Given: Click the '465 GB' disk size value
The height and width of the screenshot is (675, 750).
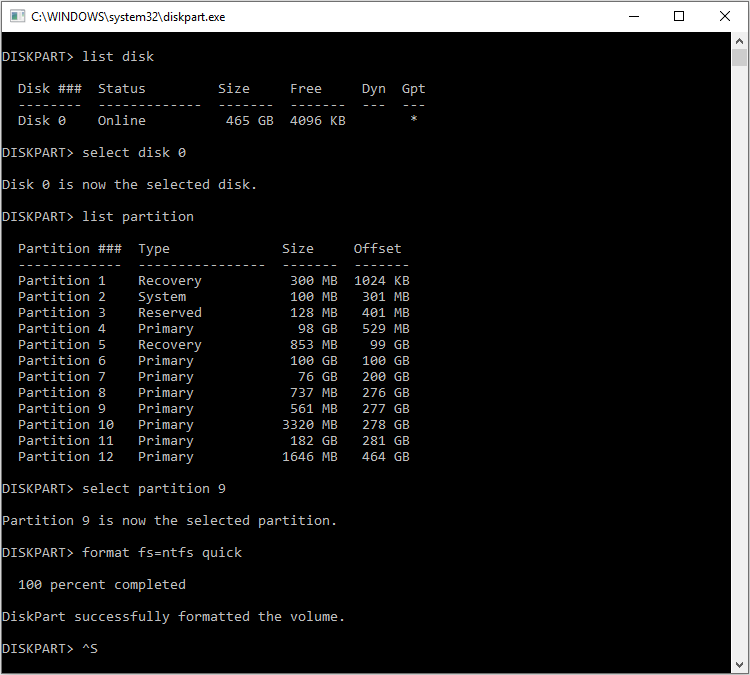Looking at the screenshot, I should (250, 121).
